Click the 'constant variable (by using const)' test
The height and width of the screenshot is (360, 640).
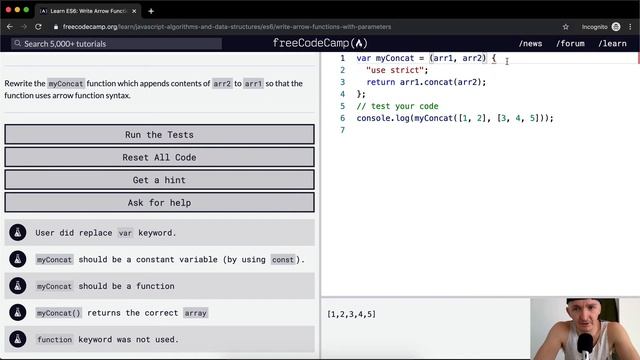160,259
